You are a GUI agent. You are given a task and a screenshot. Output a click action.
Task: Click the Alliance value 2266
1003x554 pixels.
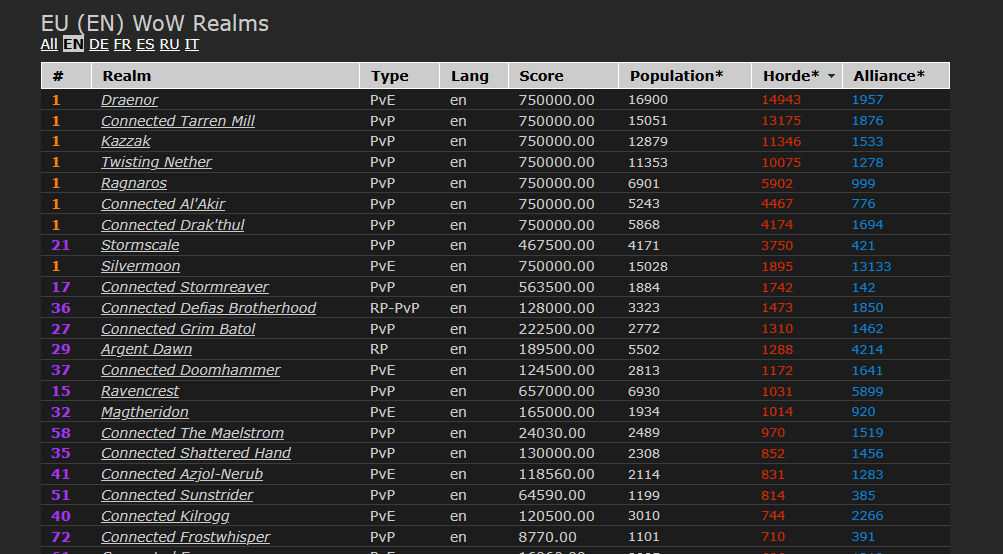point(867,516)
